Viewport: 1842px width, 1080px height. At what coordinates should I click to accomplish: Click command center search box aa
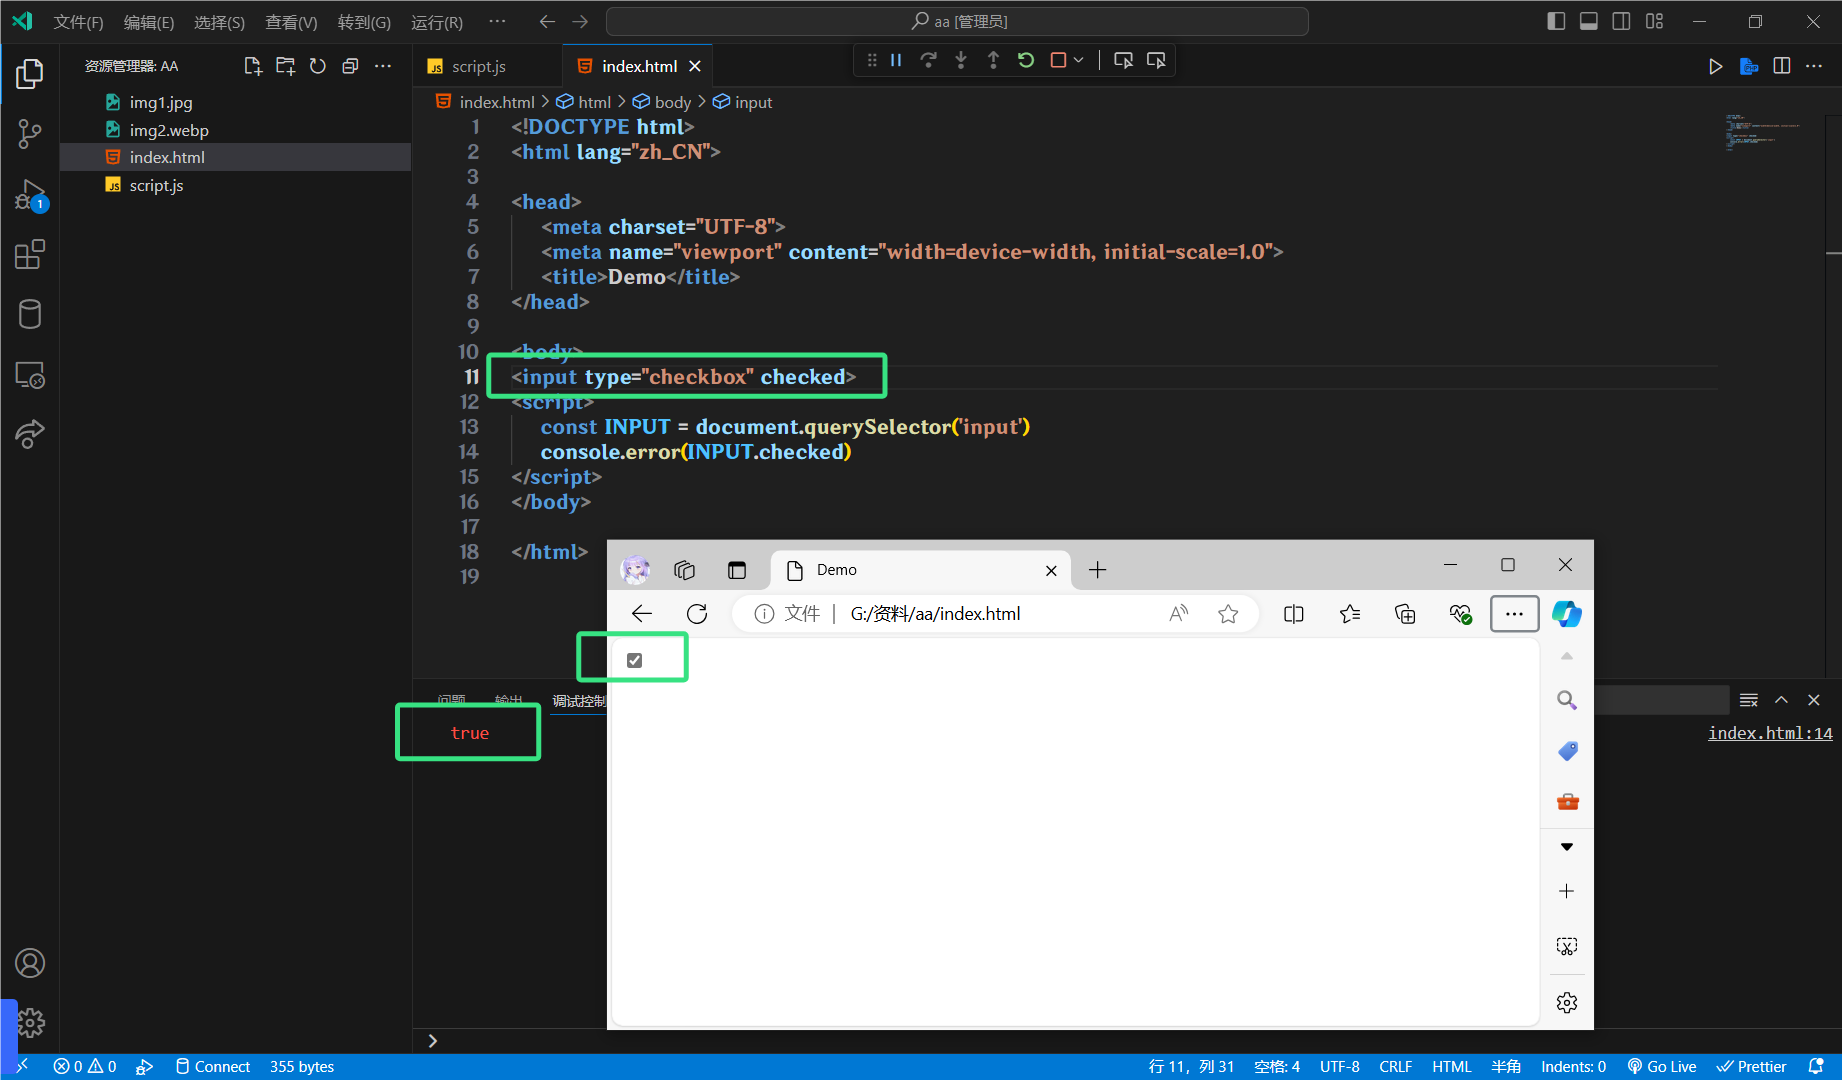(x=957, y=21)
